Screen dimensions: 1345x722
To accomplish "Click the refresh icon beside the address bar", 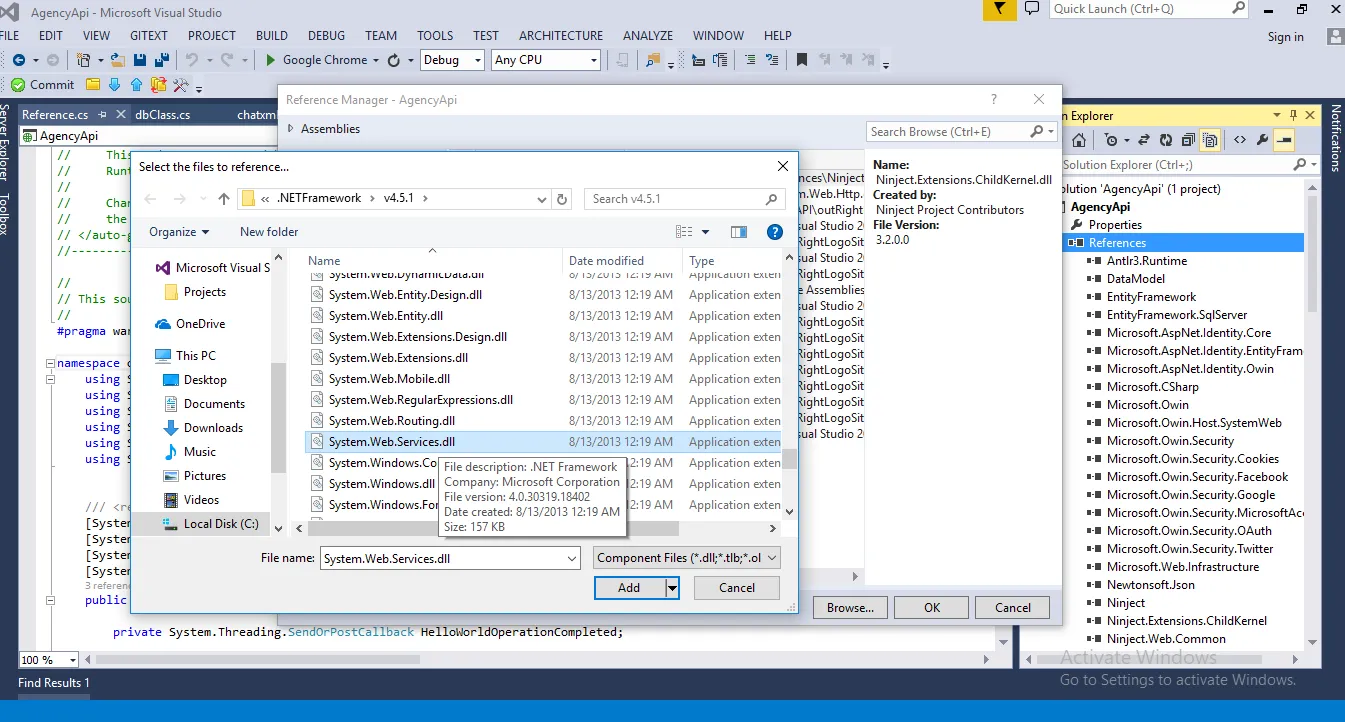I will pos(562,199).
